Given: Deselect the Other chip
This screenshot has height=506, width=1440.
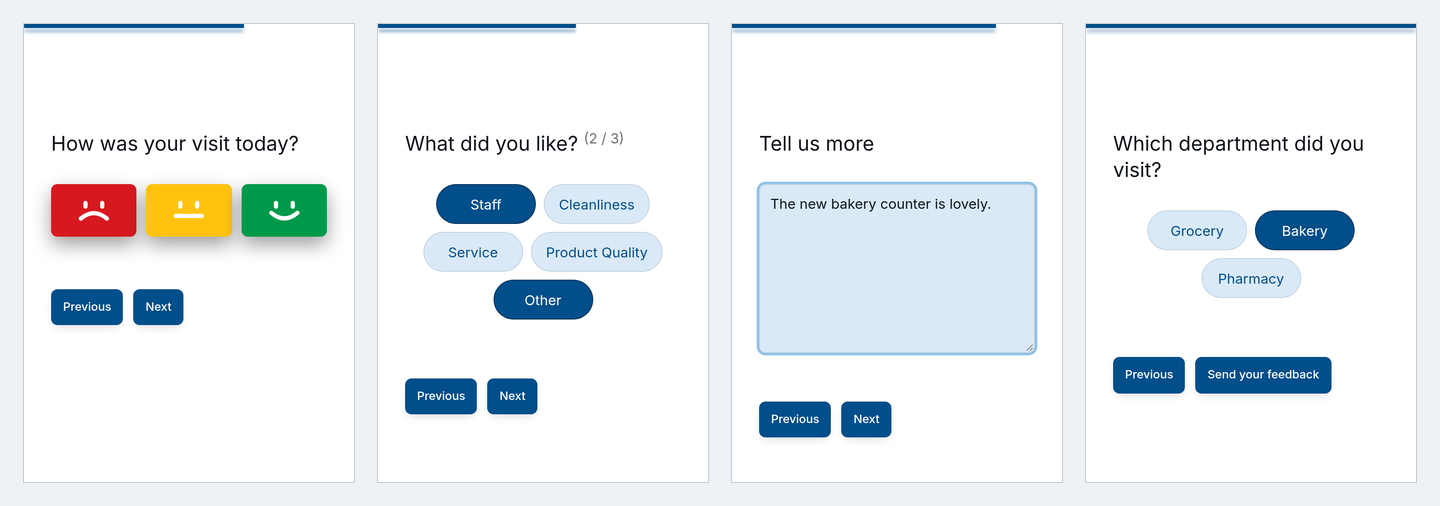Looking at the screenshot, I should point(543,300).
